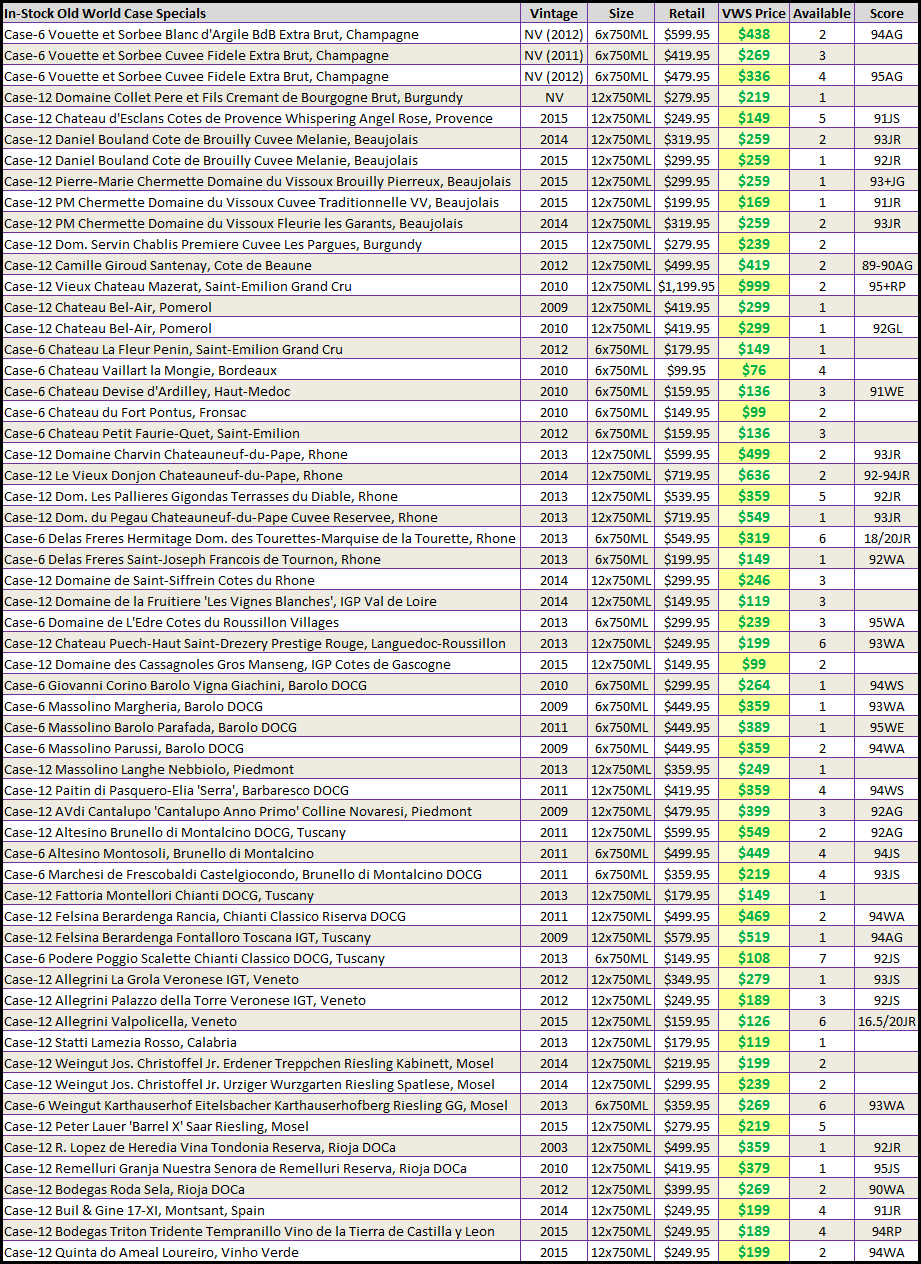
Task: Select the 91WE score cell
Action: click(x=886, y=392)
